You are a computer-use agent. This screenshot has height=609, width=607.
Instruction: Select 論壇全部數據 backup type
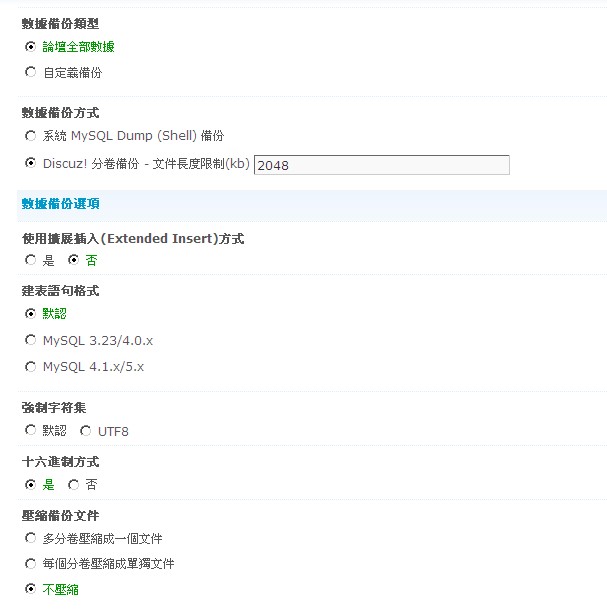click(30, 47)
